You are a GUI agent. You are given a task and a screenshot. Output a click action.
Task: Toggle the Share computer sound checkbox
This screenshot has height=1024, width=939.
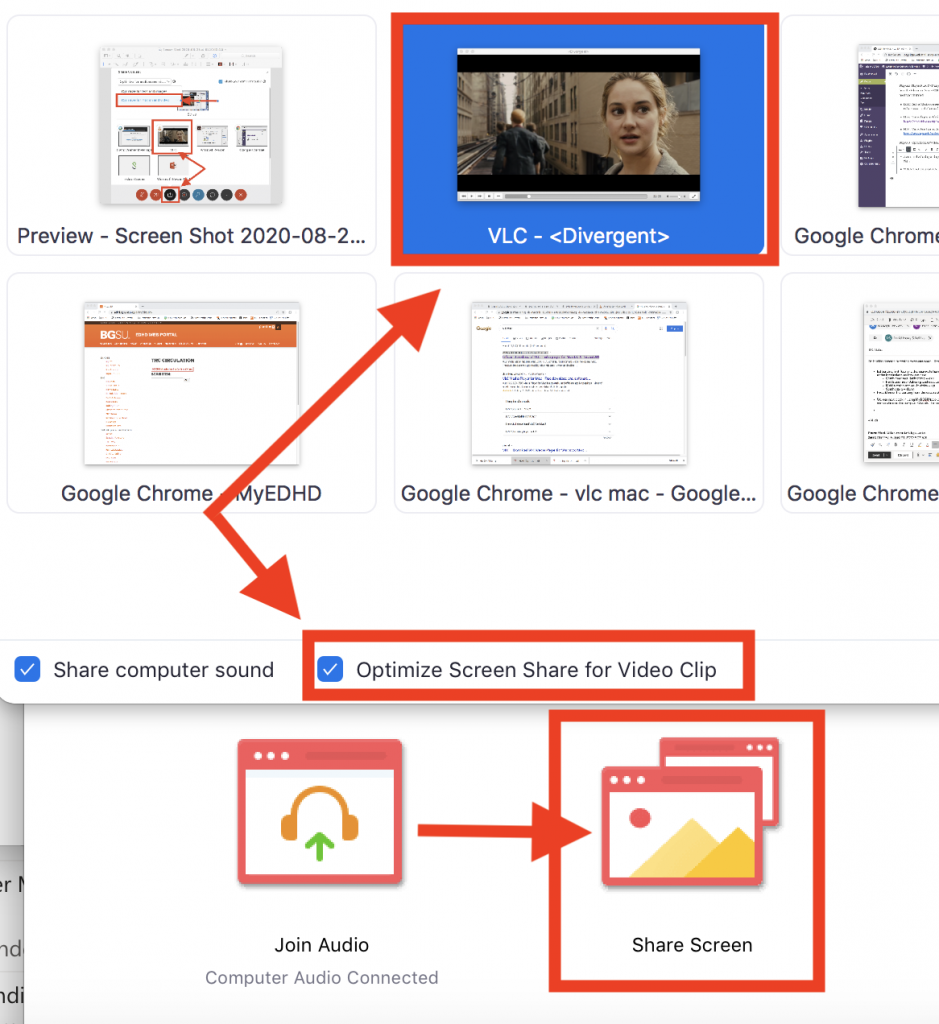[x=27, y=669]
